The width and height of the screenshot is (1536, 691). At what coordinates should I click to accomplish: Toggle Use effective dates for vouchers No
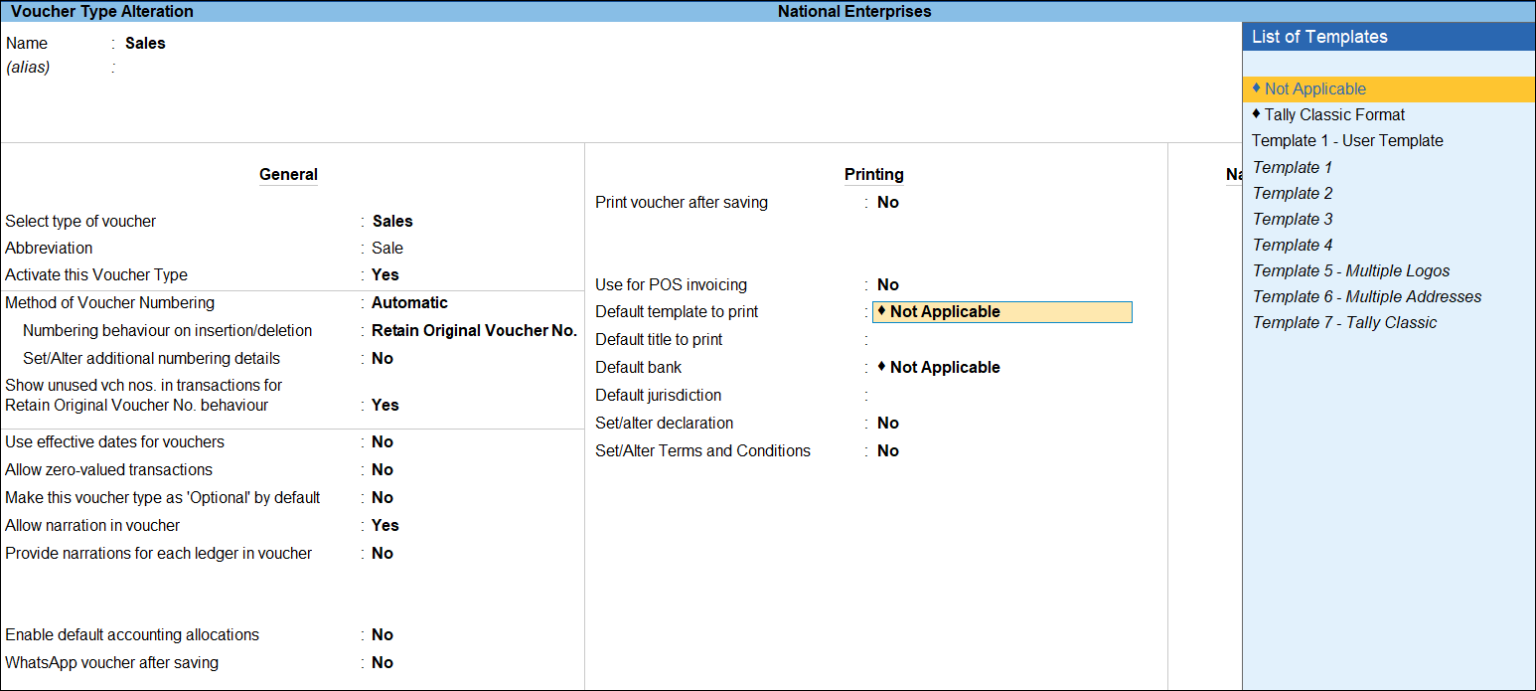click(x=382, y=442)
